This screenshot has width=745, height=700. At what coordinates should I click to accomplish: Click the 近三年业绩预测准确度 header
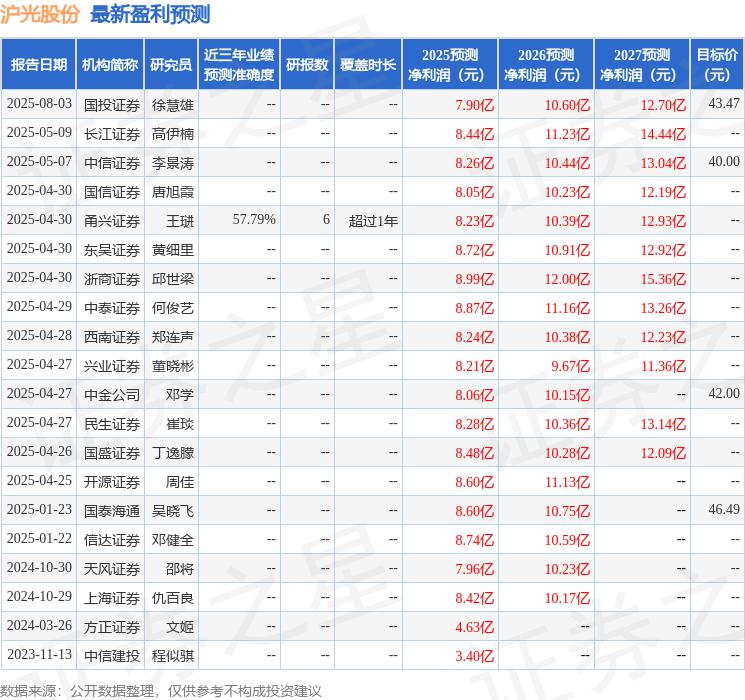239,65
